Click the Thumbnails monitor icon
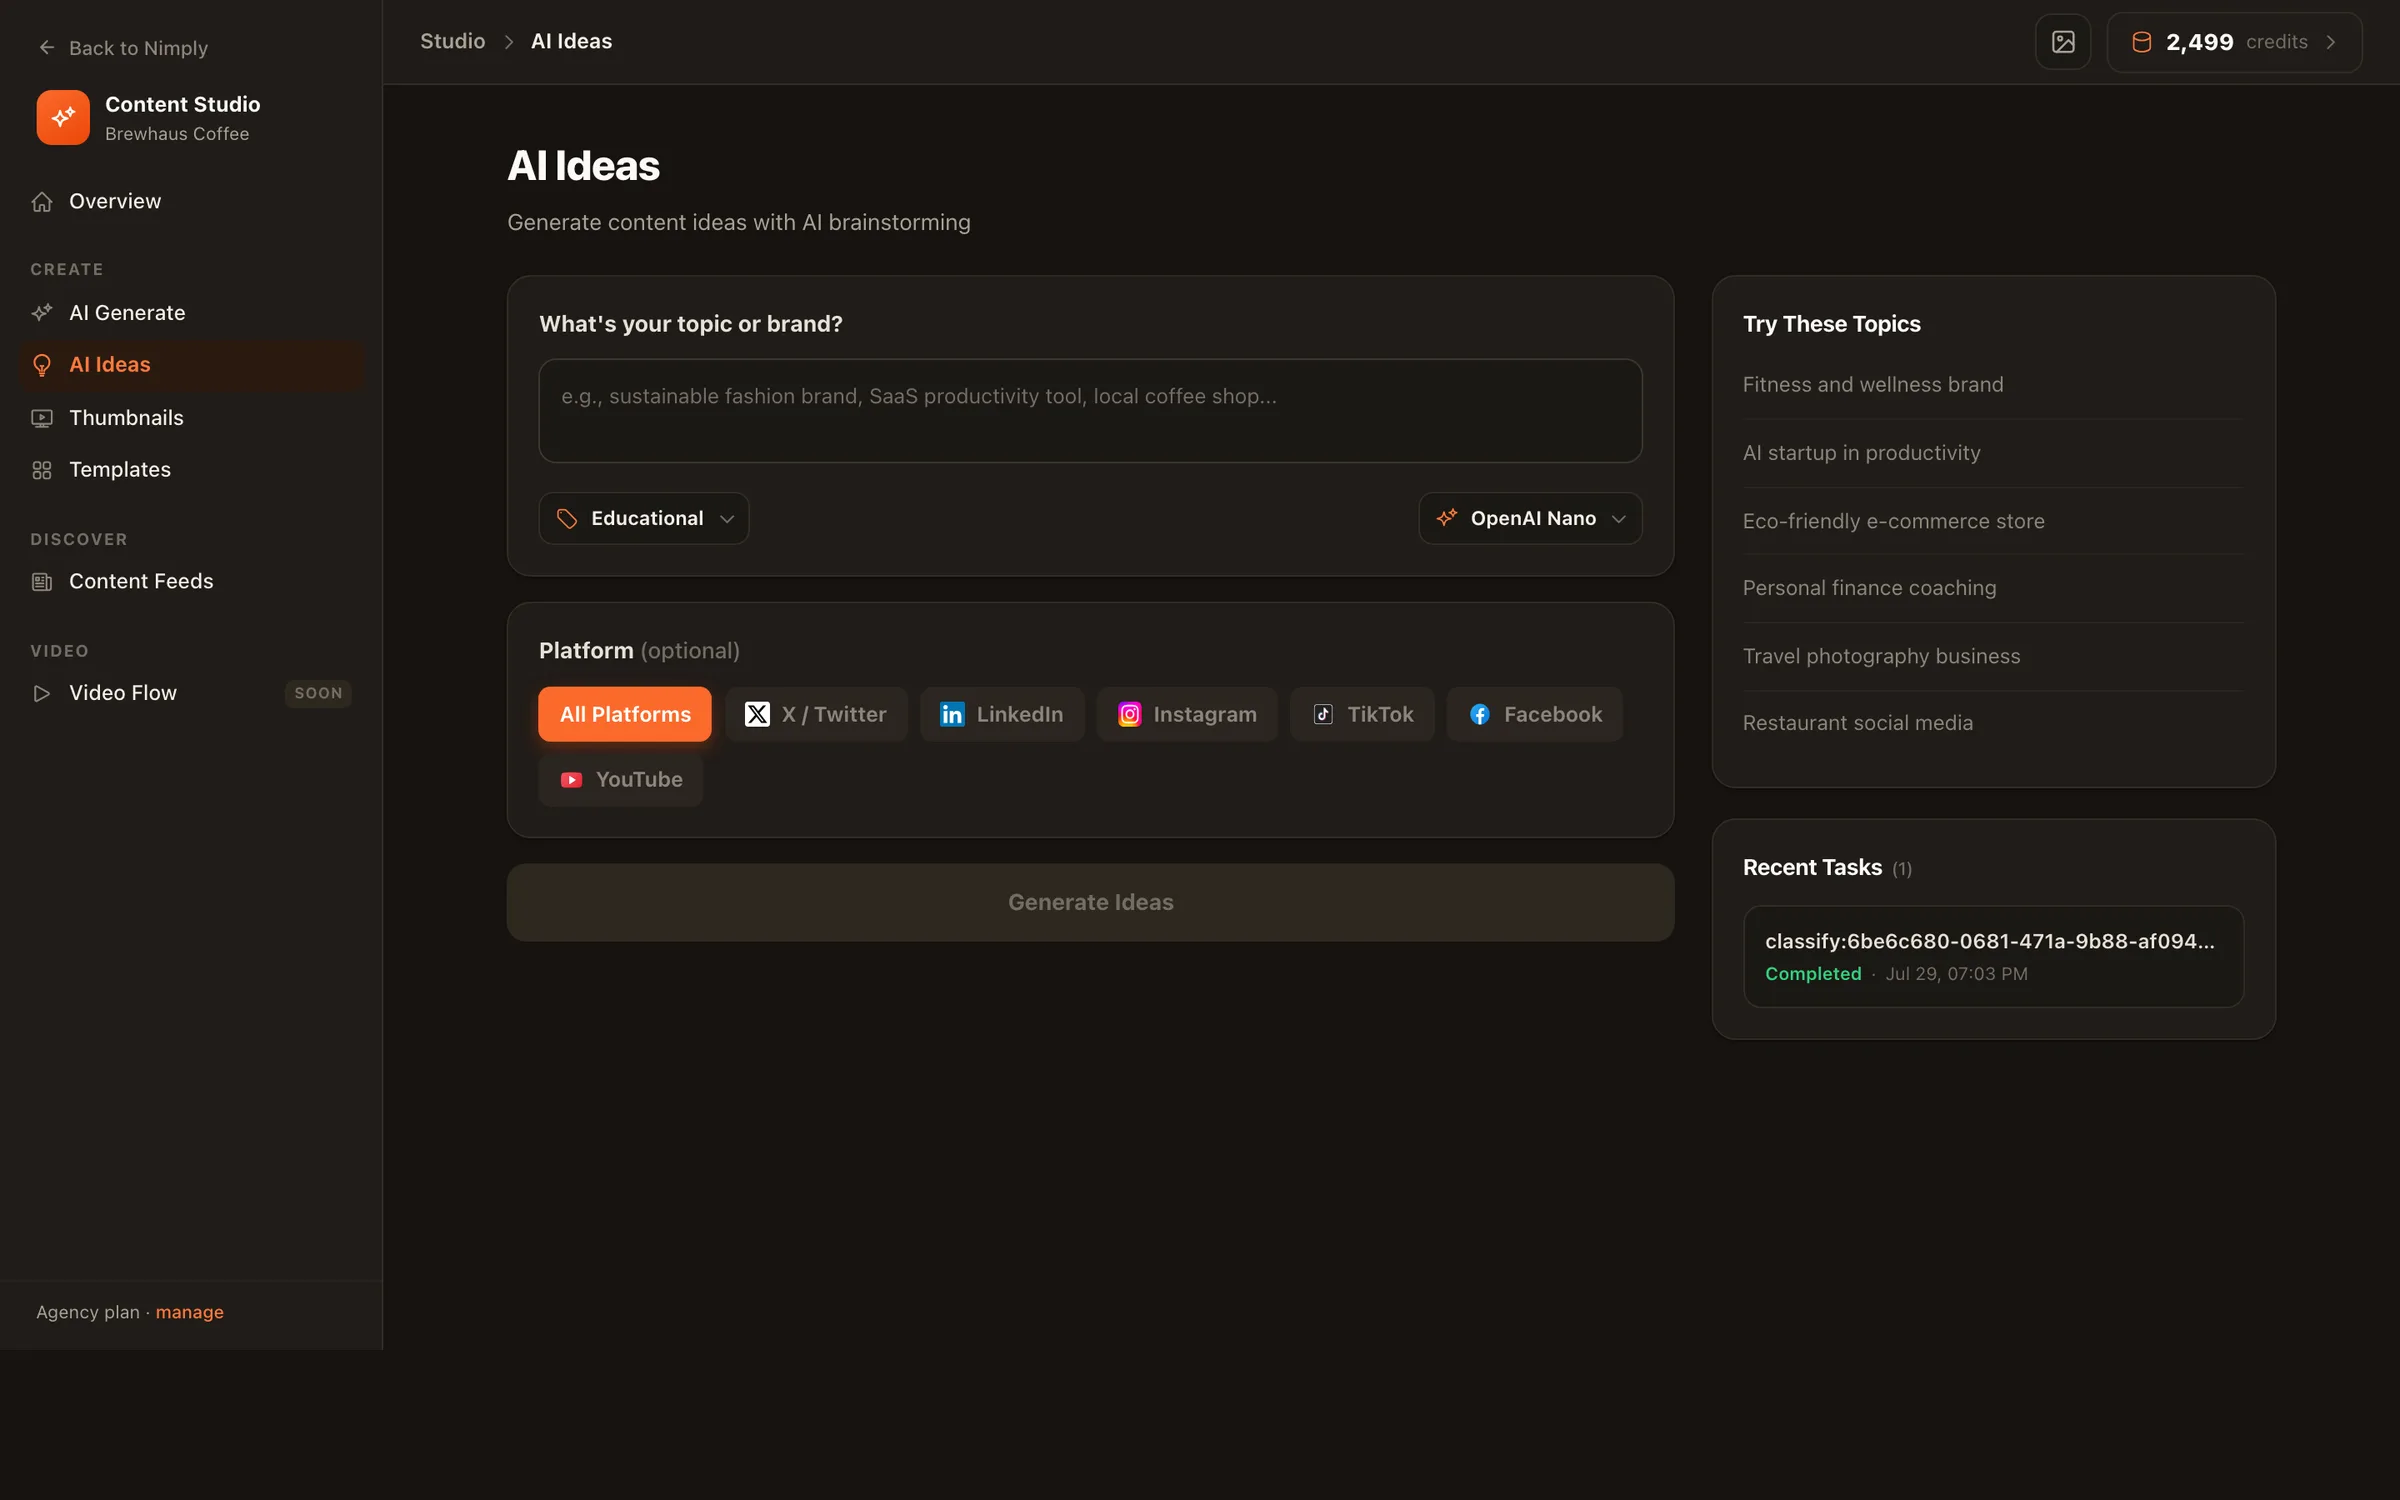The height and width of the screenshot is (1500, 2400). [x=42, y=418]
